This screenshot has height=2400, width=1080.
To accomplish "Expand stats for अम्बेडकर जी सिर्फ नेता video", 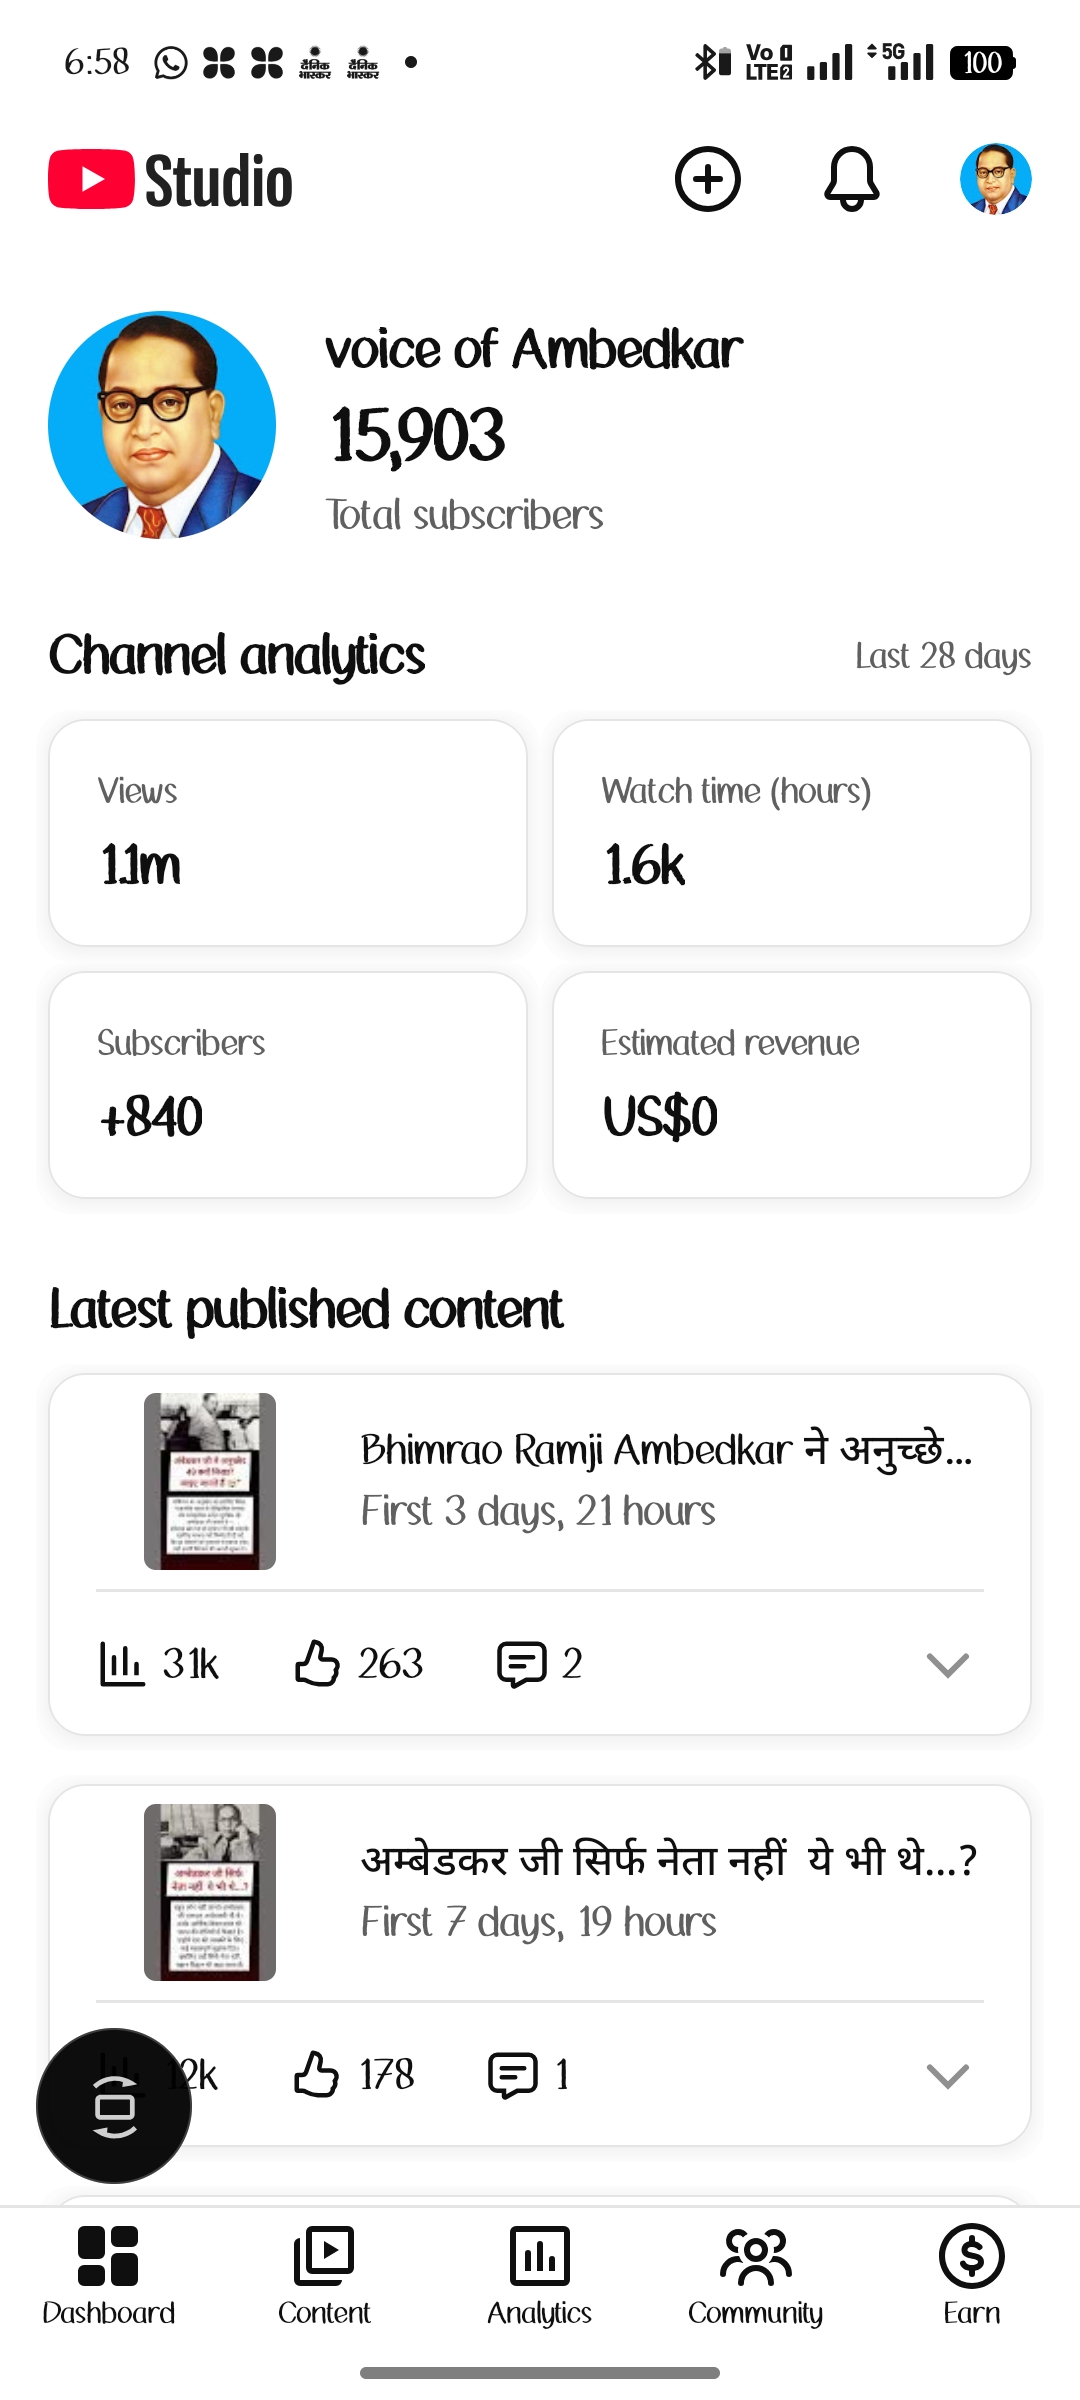I will pos(947,2075).
